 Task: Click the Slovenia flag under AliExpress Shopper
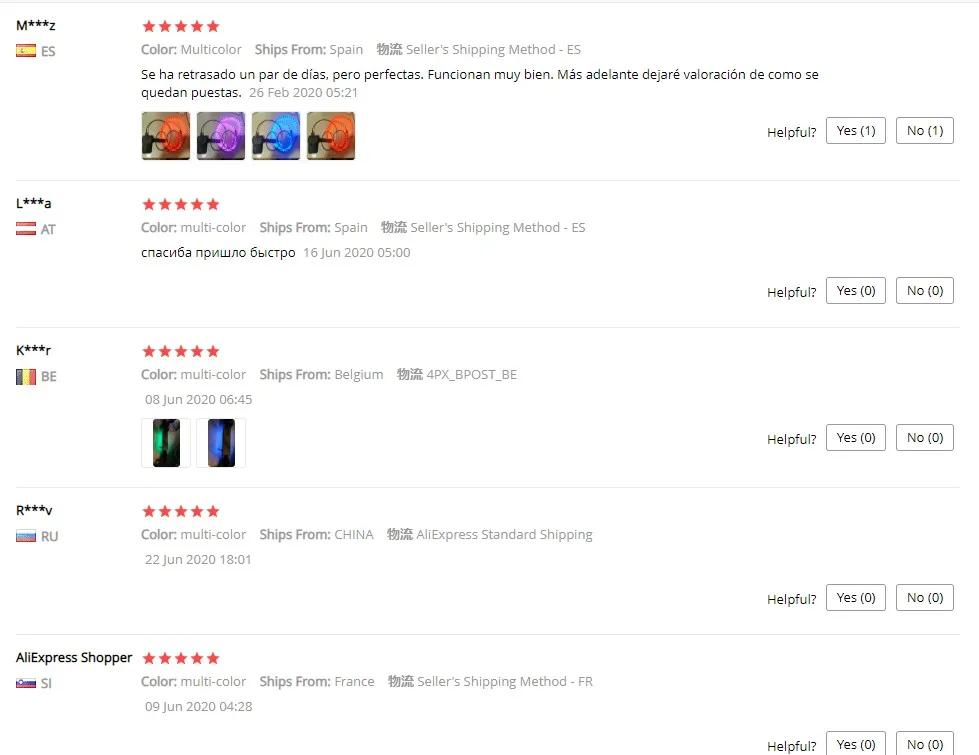coord(26,683)
